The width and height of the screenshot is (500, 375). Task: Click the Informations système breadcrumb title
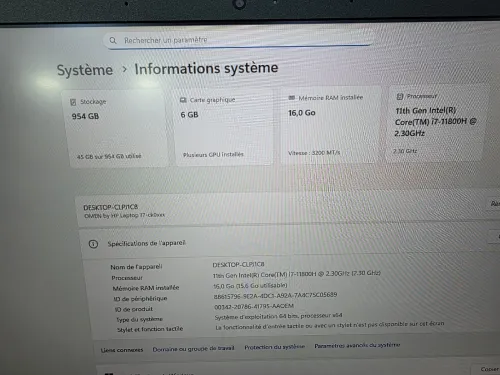[x=206, y=68]
